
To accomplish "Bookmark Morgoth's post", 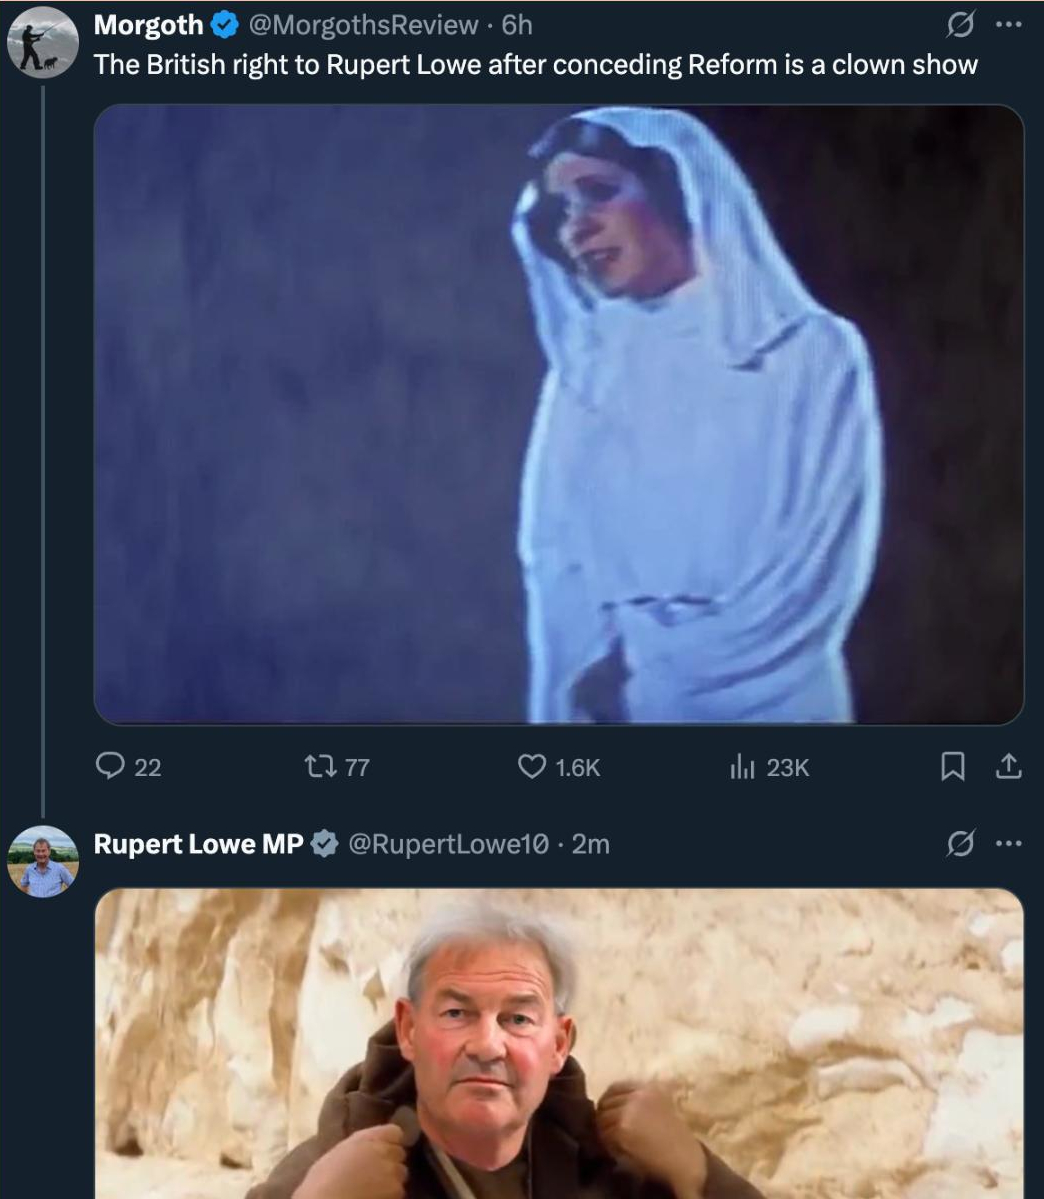I will pos(951,766).
